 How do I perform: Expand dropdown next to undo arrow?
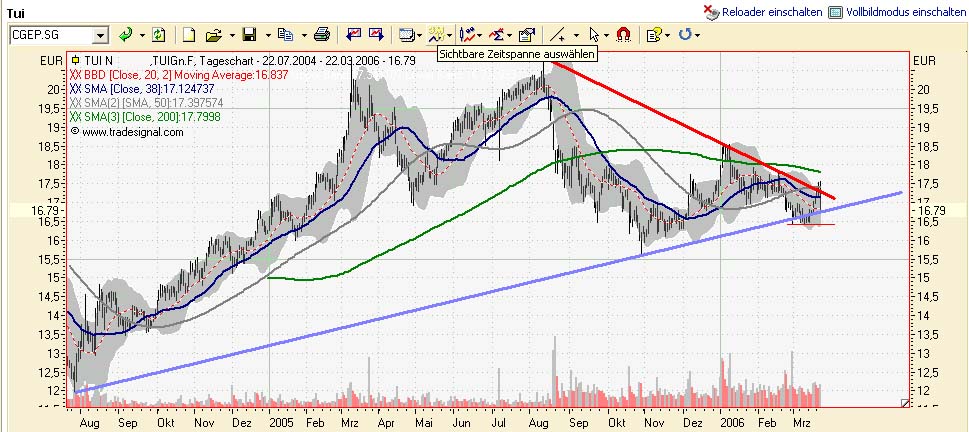(698, 35)
